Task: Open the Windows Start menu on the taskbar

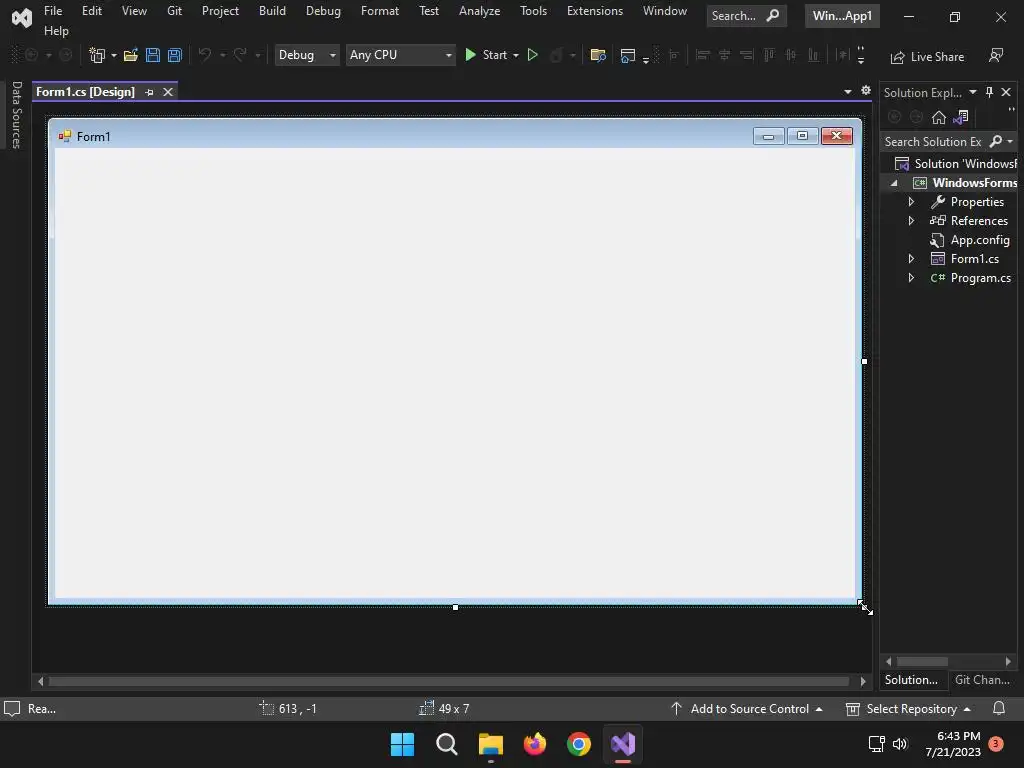Action: click(402, 744)
